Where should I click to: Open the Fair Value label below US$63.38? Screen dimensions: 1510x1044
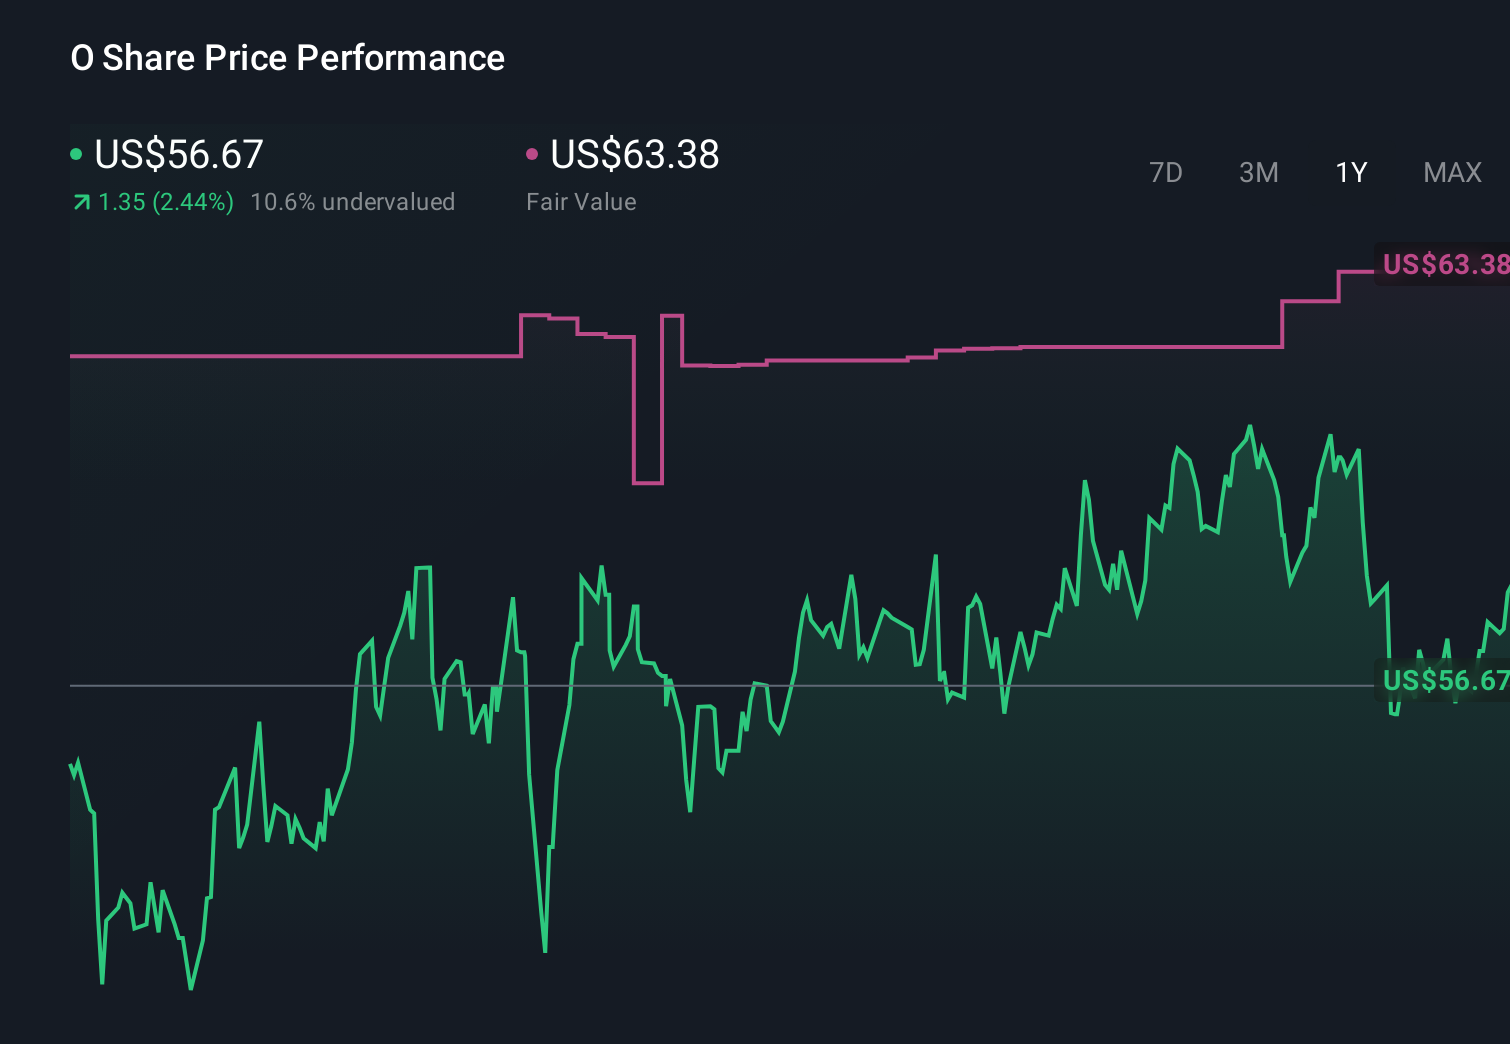(x=581, y=202)
